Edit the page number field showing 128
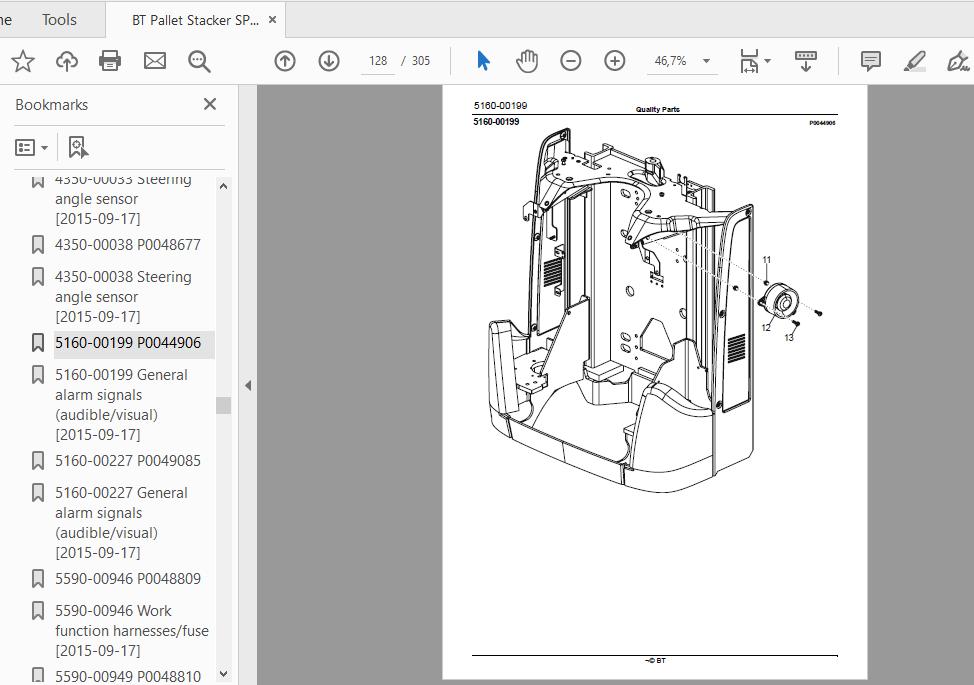 pos(378,61)
